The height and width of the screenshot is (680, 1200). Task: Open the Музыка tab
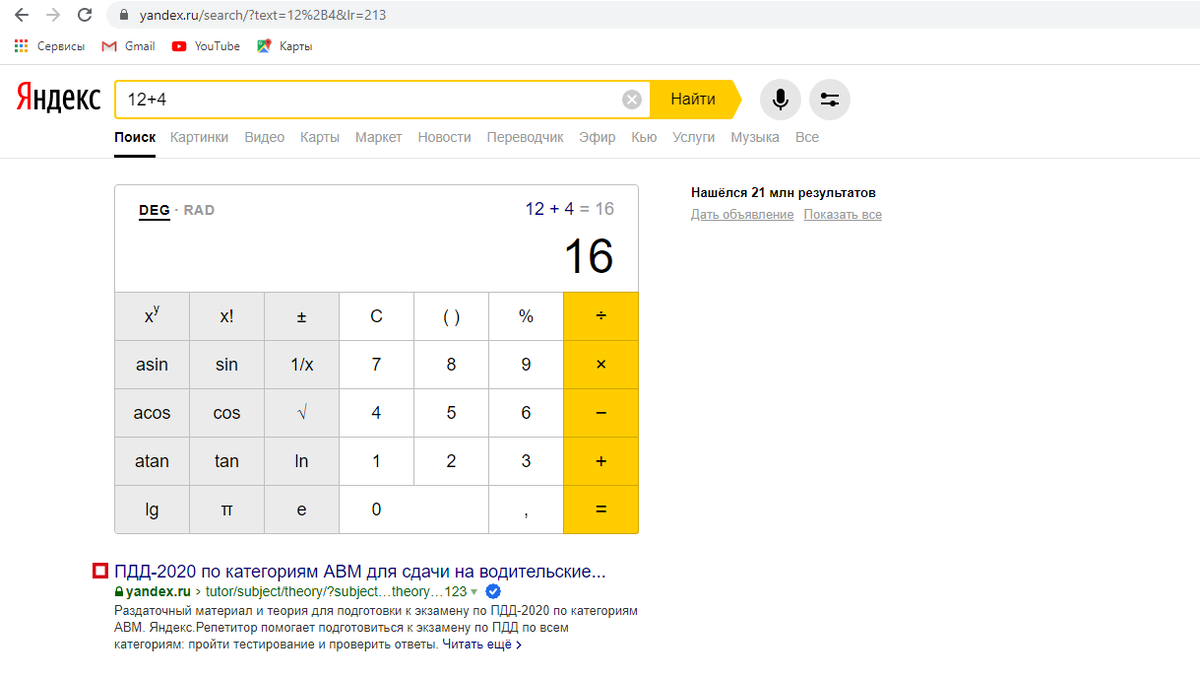tap(755, 137)
